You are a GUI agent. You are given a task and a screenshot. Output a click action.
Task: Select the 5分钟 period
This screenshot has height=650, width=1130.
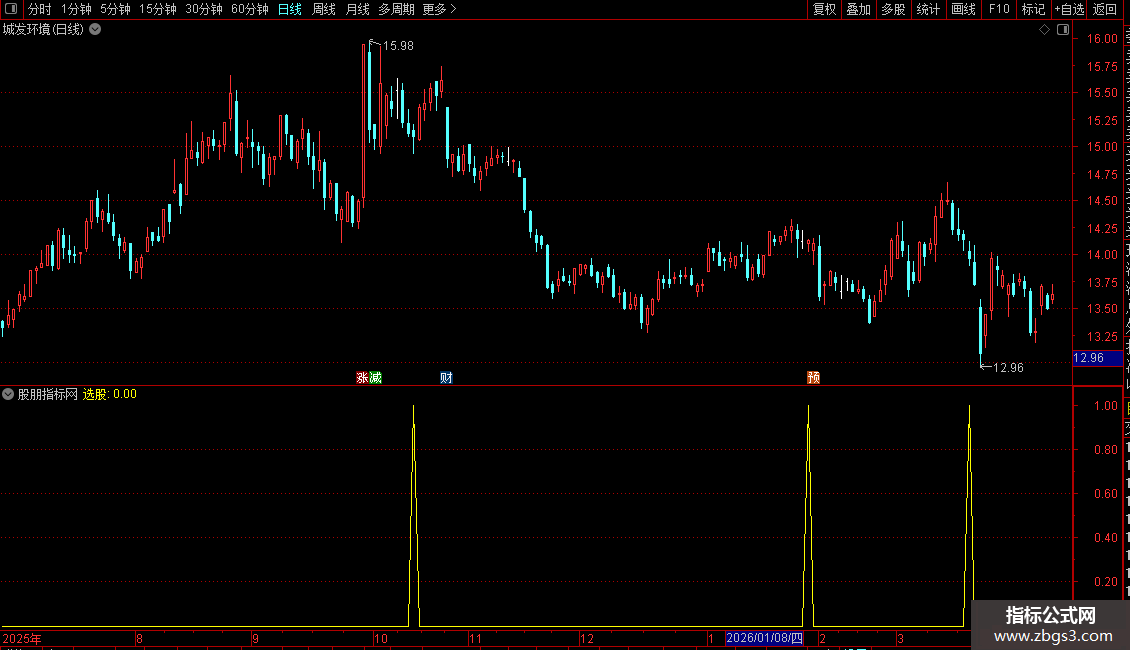pos(115,9)
